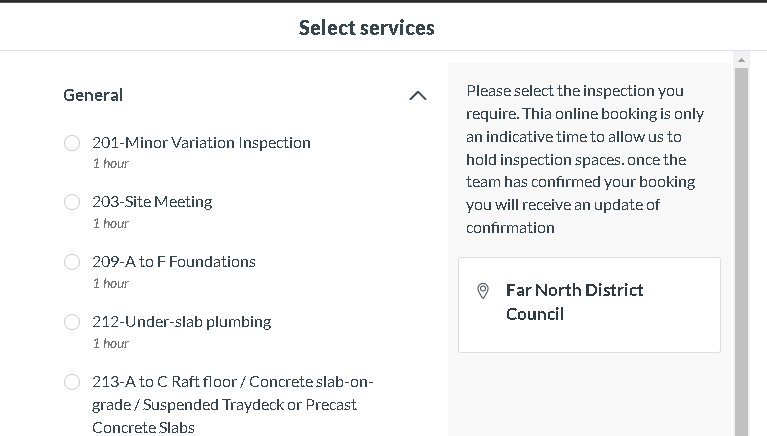Click the 209-A to F Foundations label
This screenshot has width=767, height=436.
click(x=174, y=262)
